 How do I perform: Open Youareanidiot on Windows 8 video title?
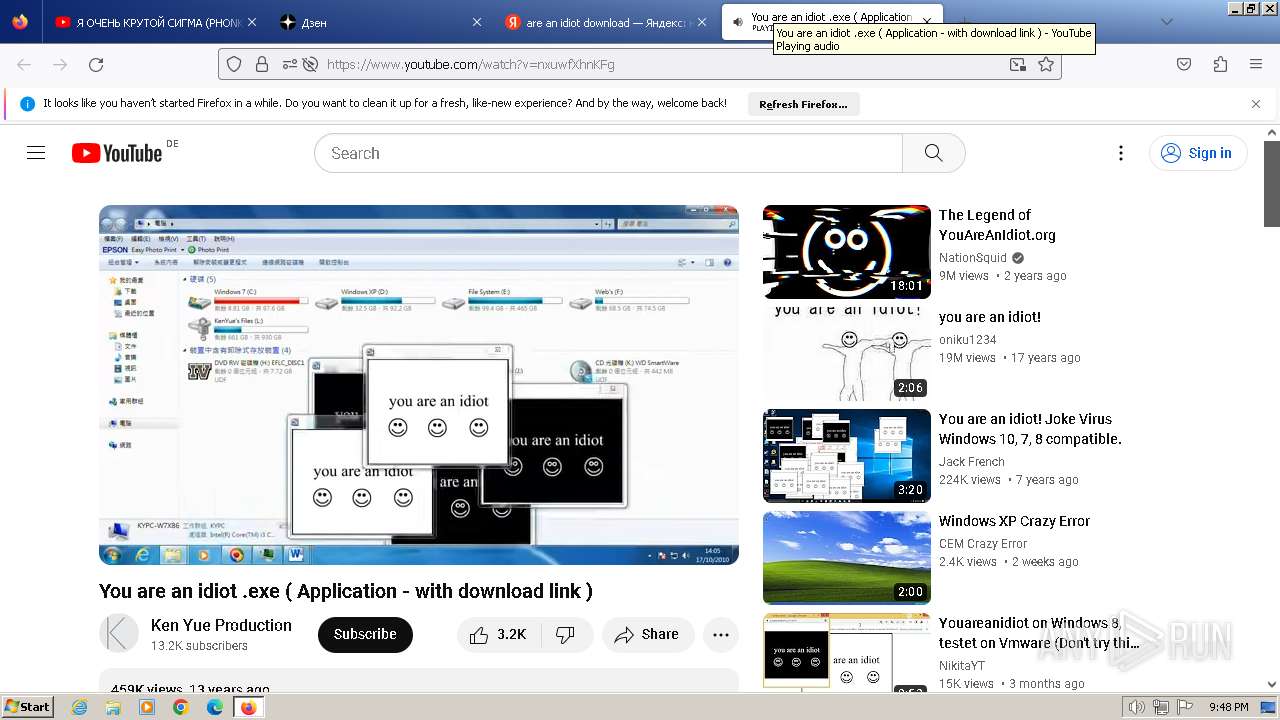1039,633
